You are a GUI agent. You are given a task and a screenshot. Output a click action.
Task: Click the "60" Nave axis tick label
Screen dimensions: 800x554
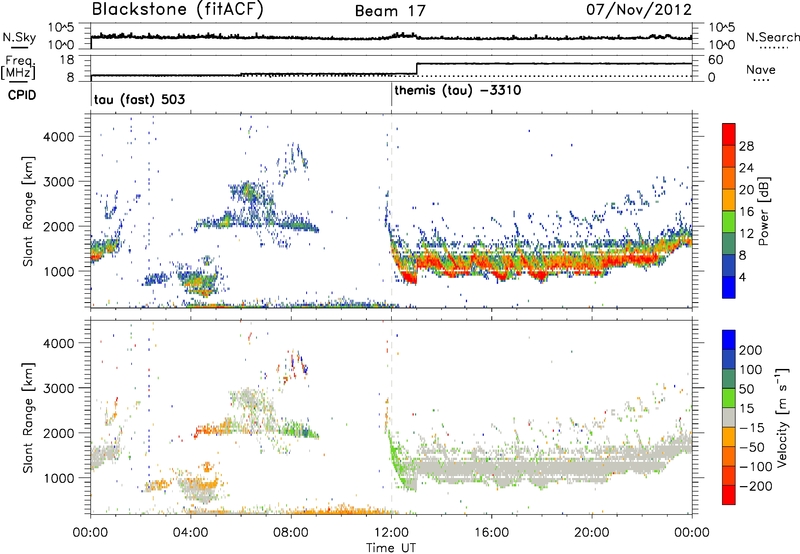click(x=715, y=60)
